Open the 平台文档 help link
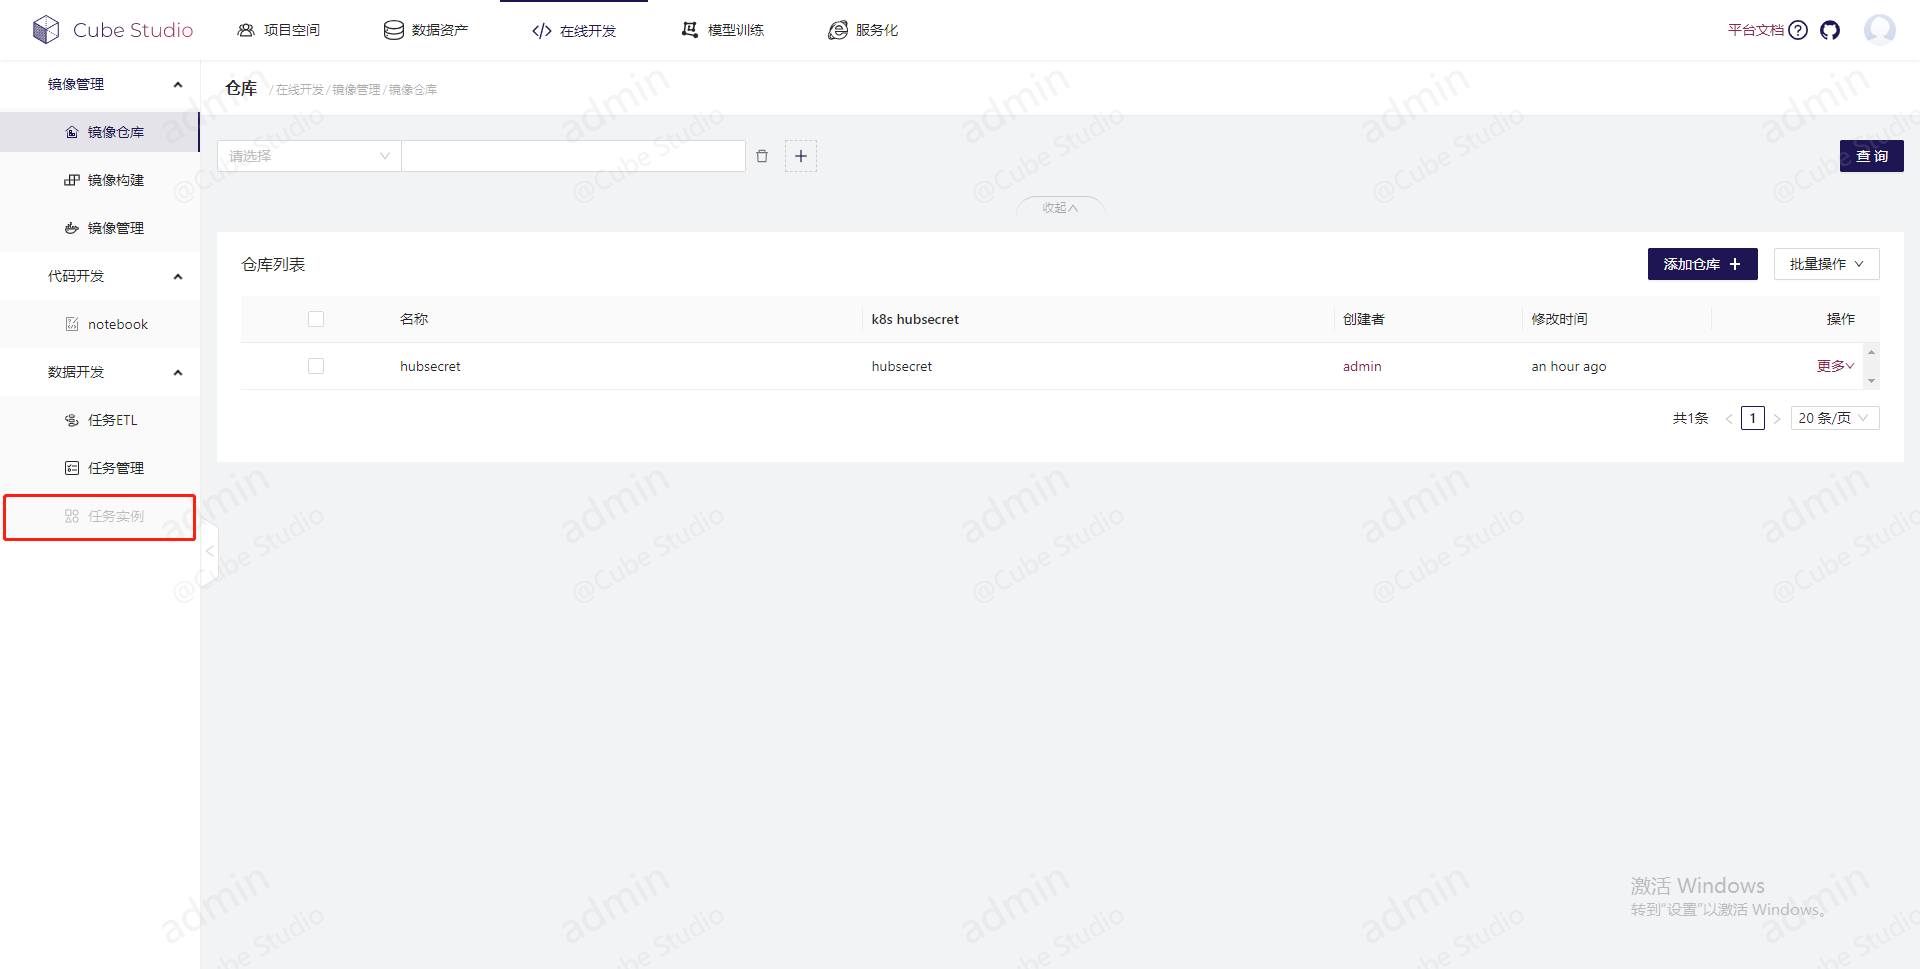 [1756, 30]
